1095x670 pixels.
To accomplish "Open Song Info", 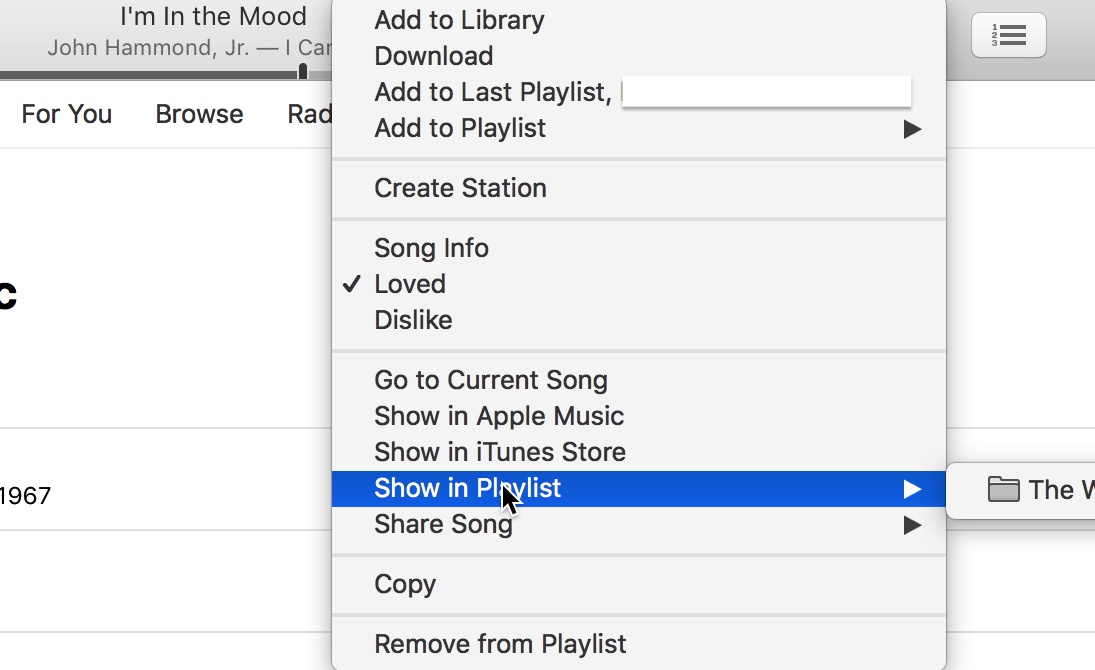I will click(x=431, y=248).
